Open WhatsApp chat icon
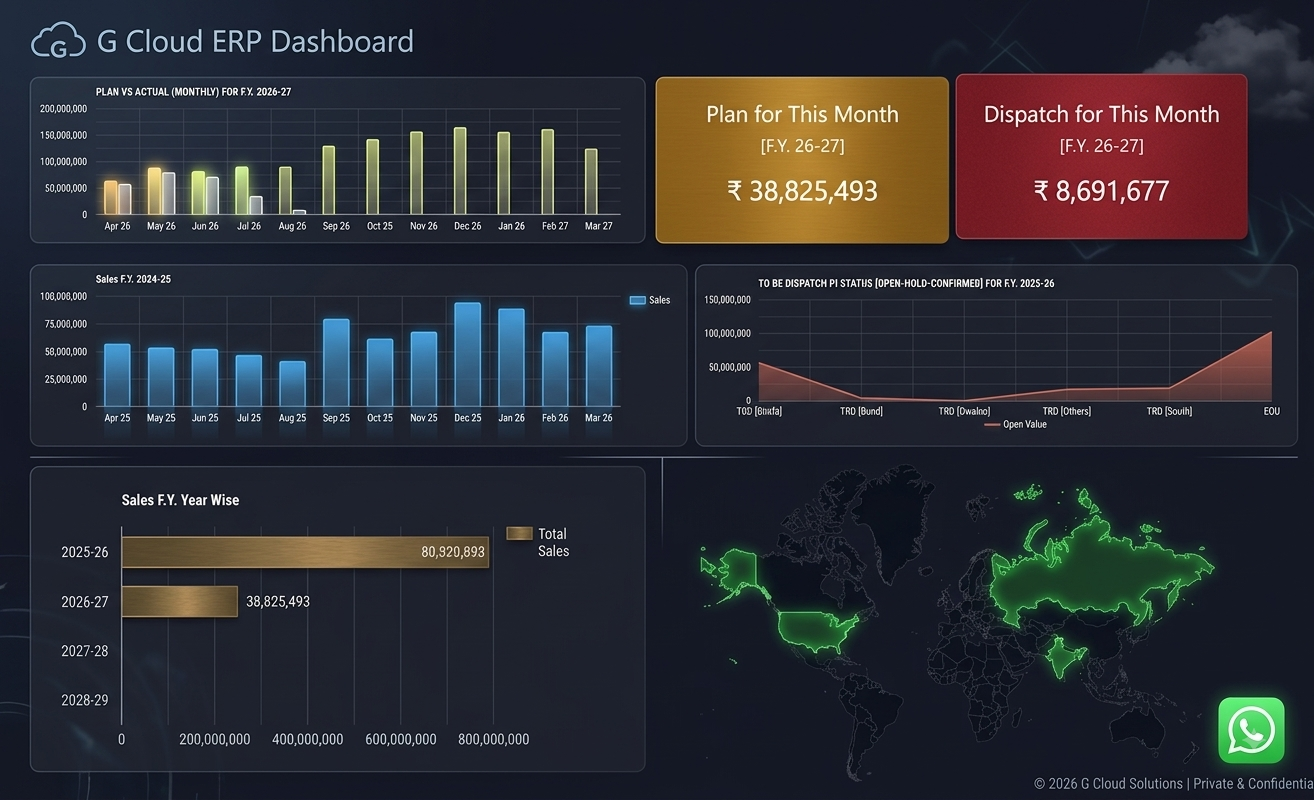The image size is (1314, 800). 1251,730
